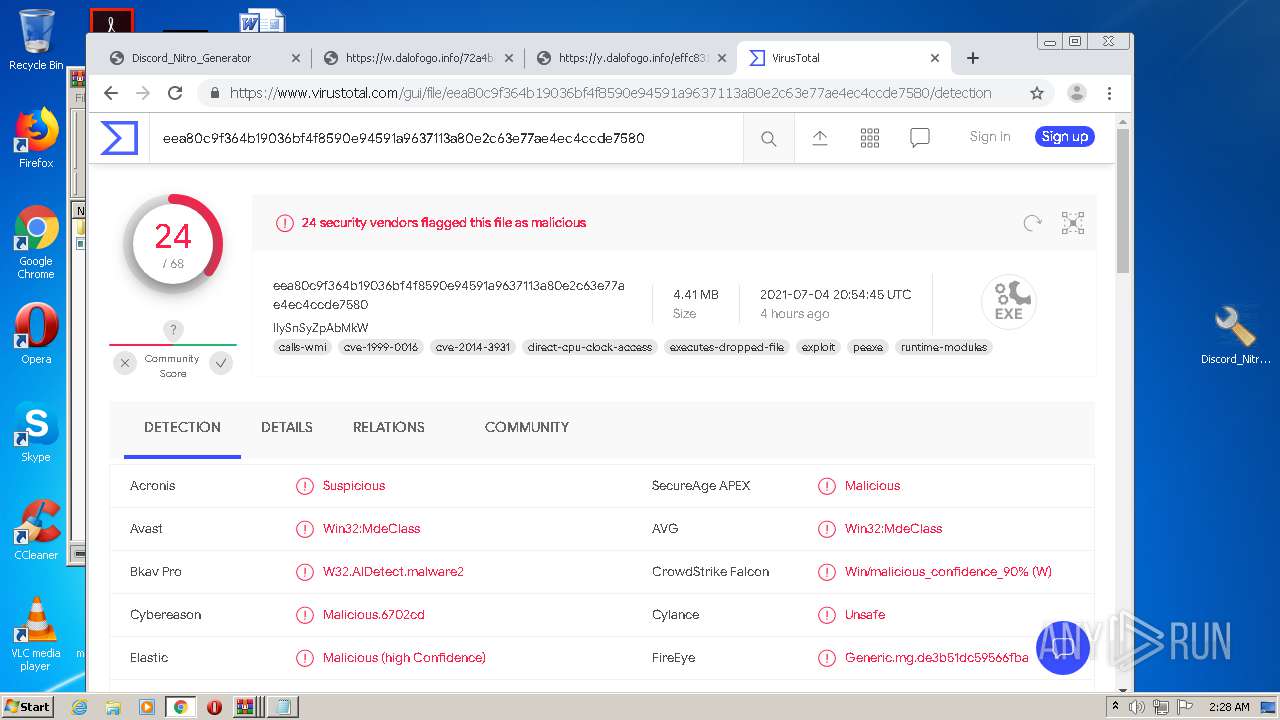Open Chrome profile avatar icon
This screenshot has width=1280, height=720.
click(x=1077, y=93)
